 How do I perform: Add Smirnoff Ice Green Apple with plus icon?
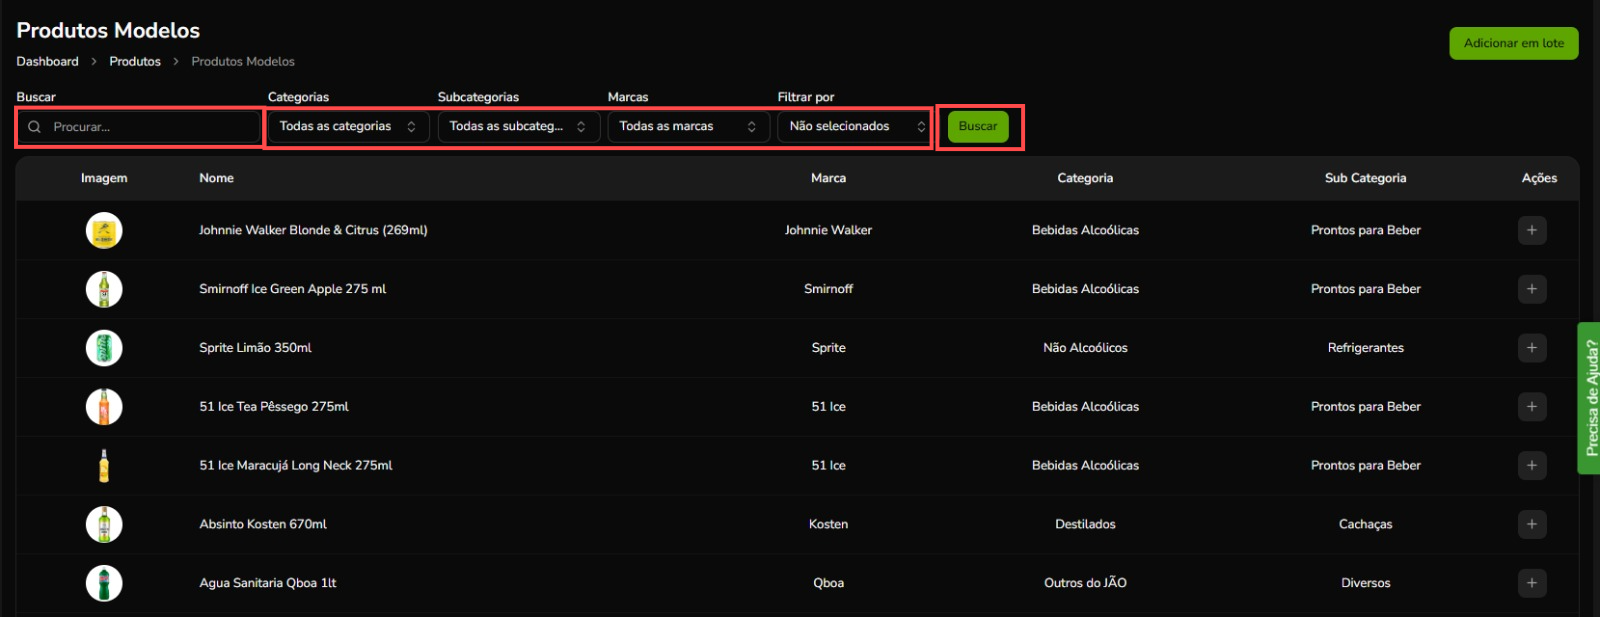[x=1531, y=289]
